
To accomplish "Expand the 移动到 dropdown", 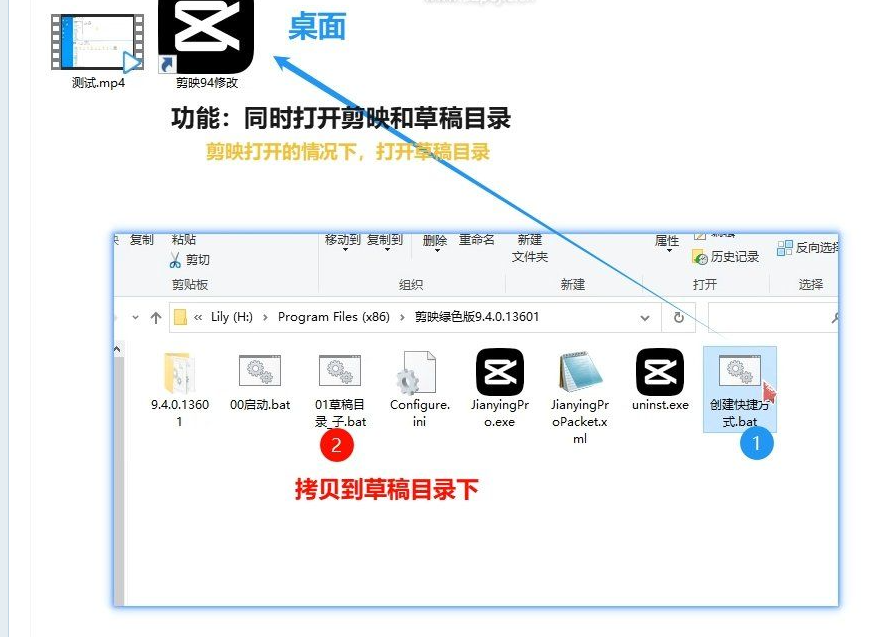I will [343, 241].
